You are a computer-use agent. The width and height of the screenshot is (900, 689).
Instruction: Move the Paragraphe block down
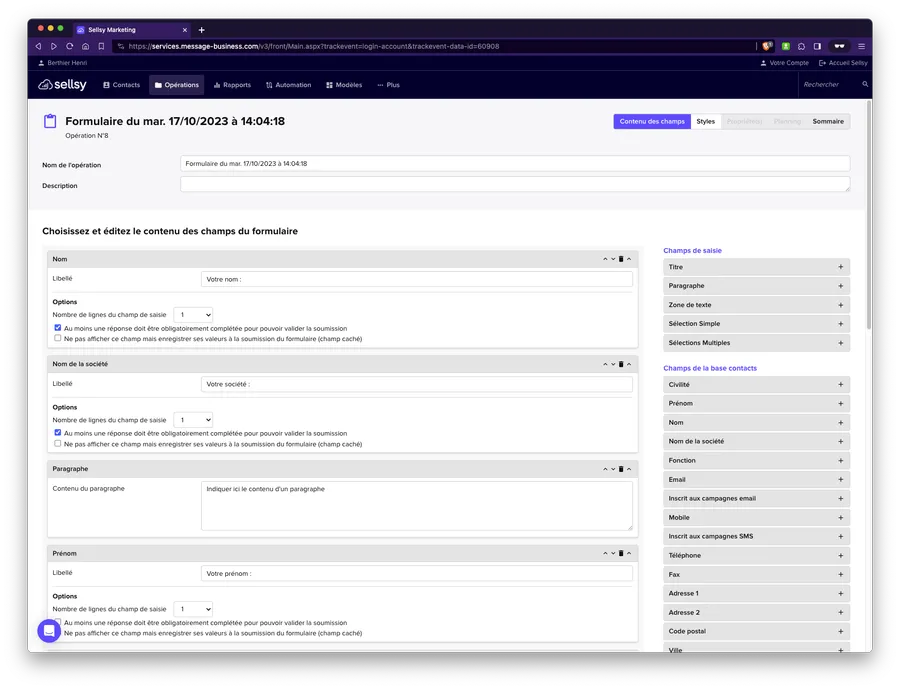coord(613,468)
